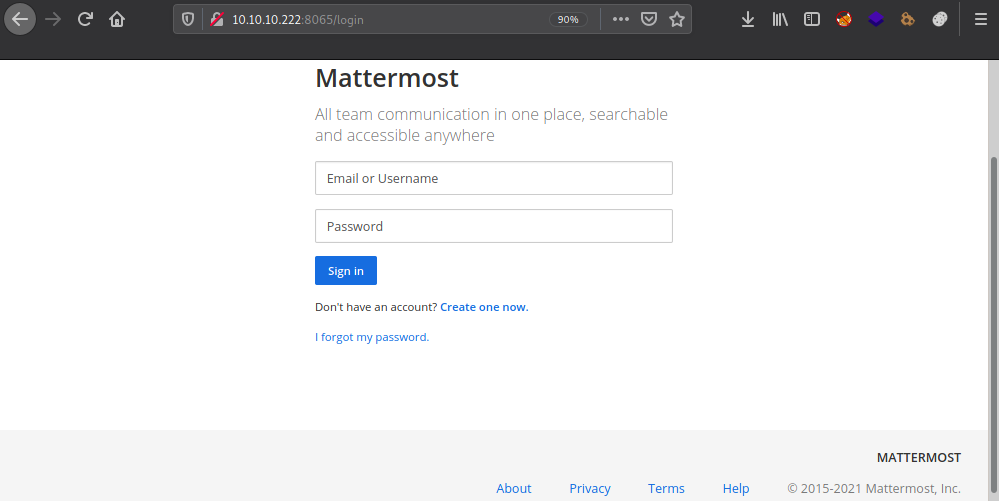Open the Help footer link
The height and width of the screenshot is (501, 999).
736,488
